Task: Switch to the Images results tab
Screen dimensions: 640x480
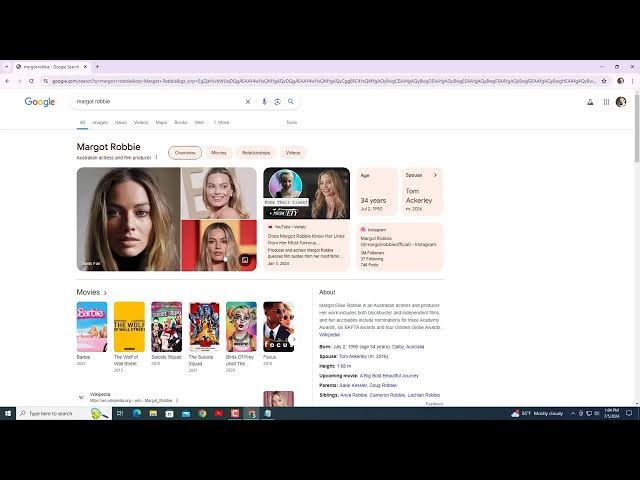Action: pos(100,122)
